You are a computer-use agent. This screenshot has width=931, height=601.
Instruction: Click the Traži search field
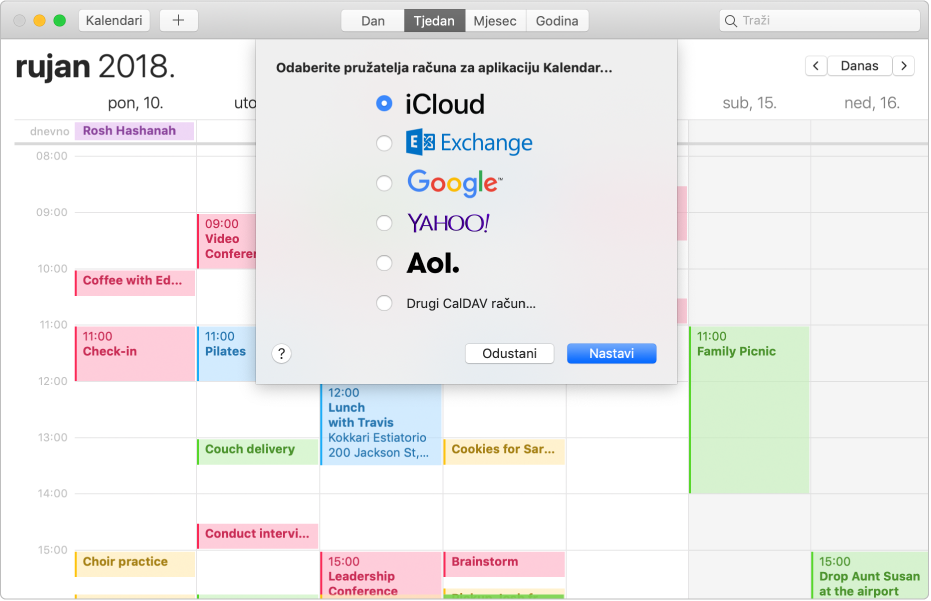coord(819,21)
